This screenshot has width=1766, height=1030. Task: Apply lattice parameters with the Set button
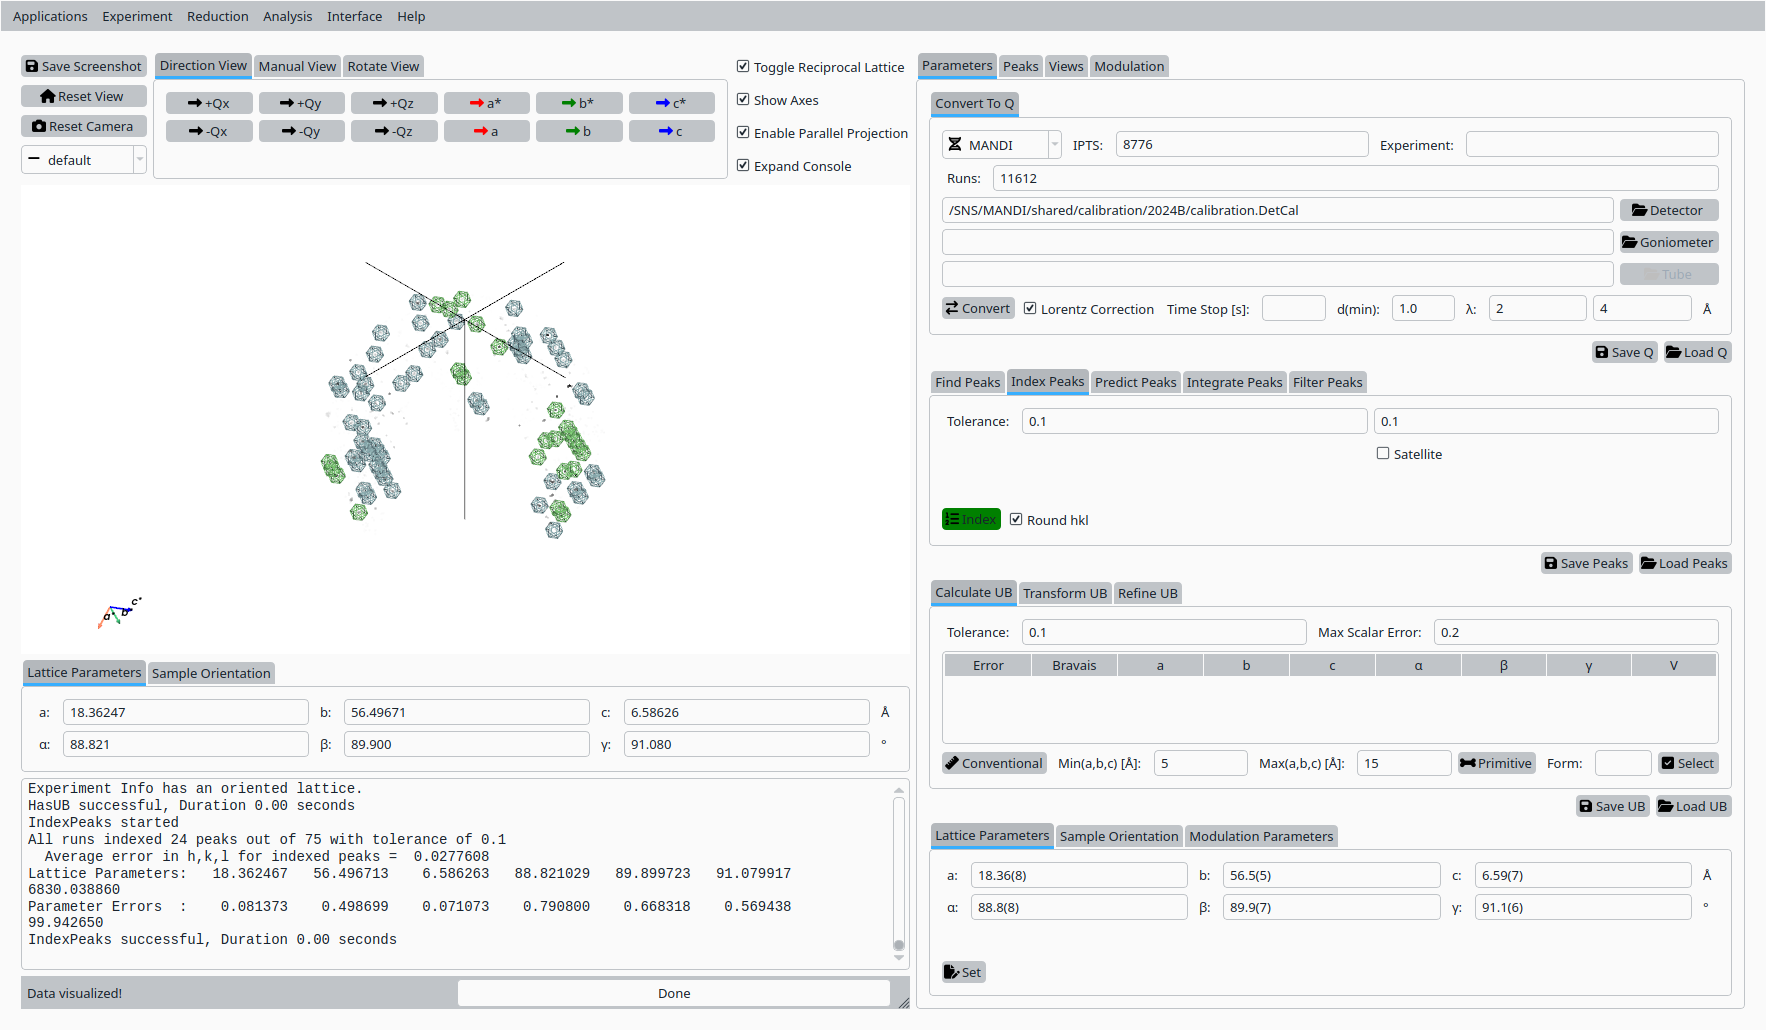pos(962,971)
